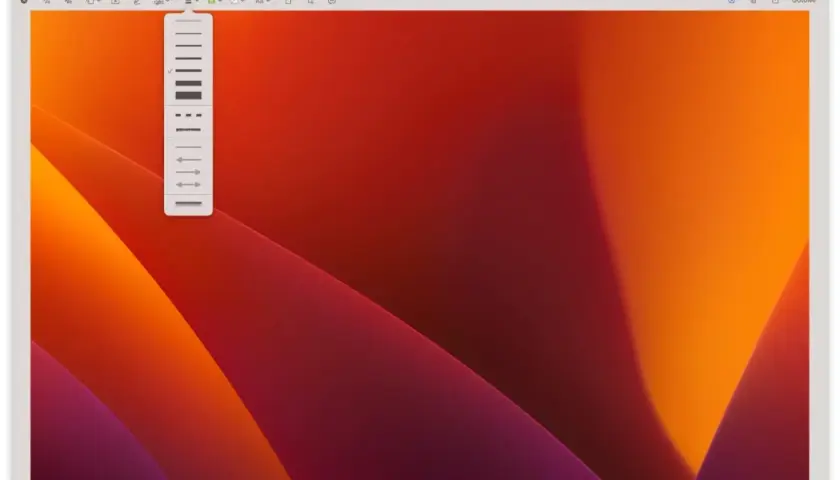Select the second-thickest line weight

pyautogui.click(x=188, y=83)
